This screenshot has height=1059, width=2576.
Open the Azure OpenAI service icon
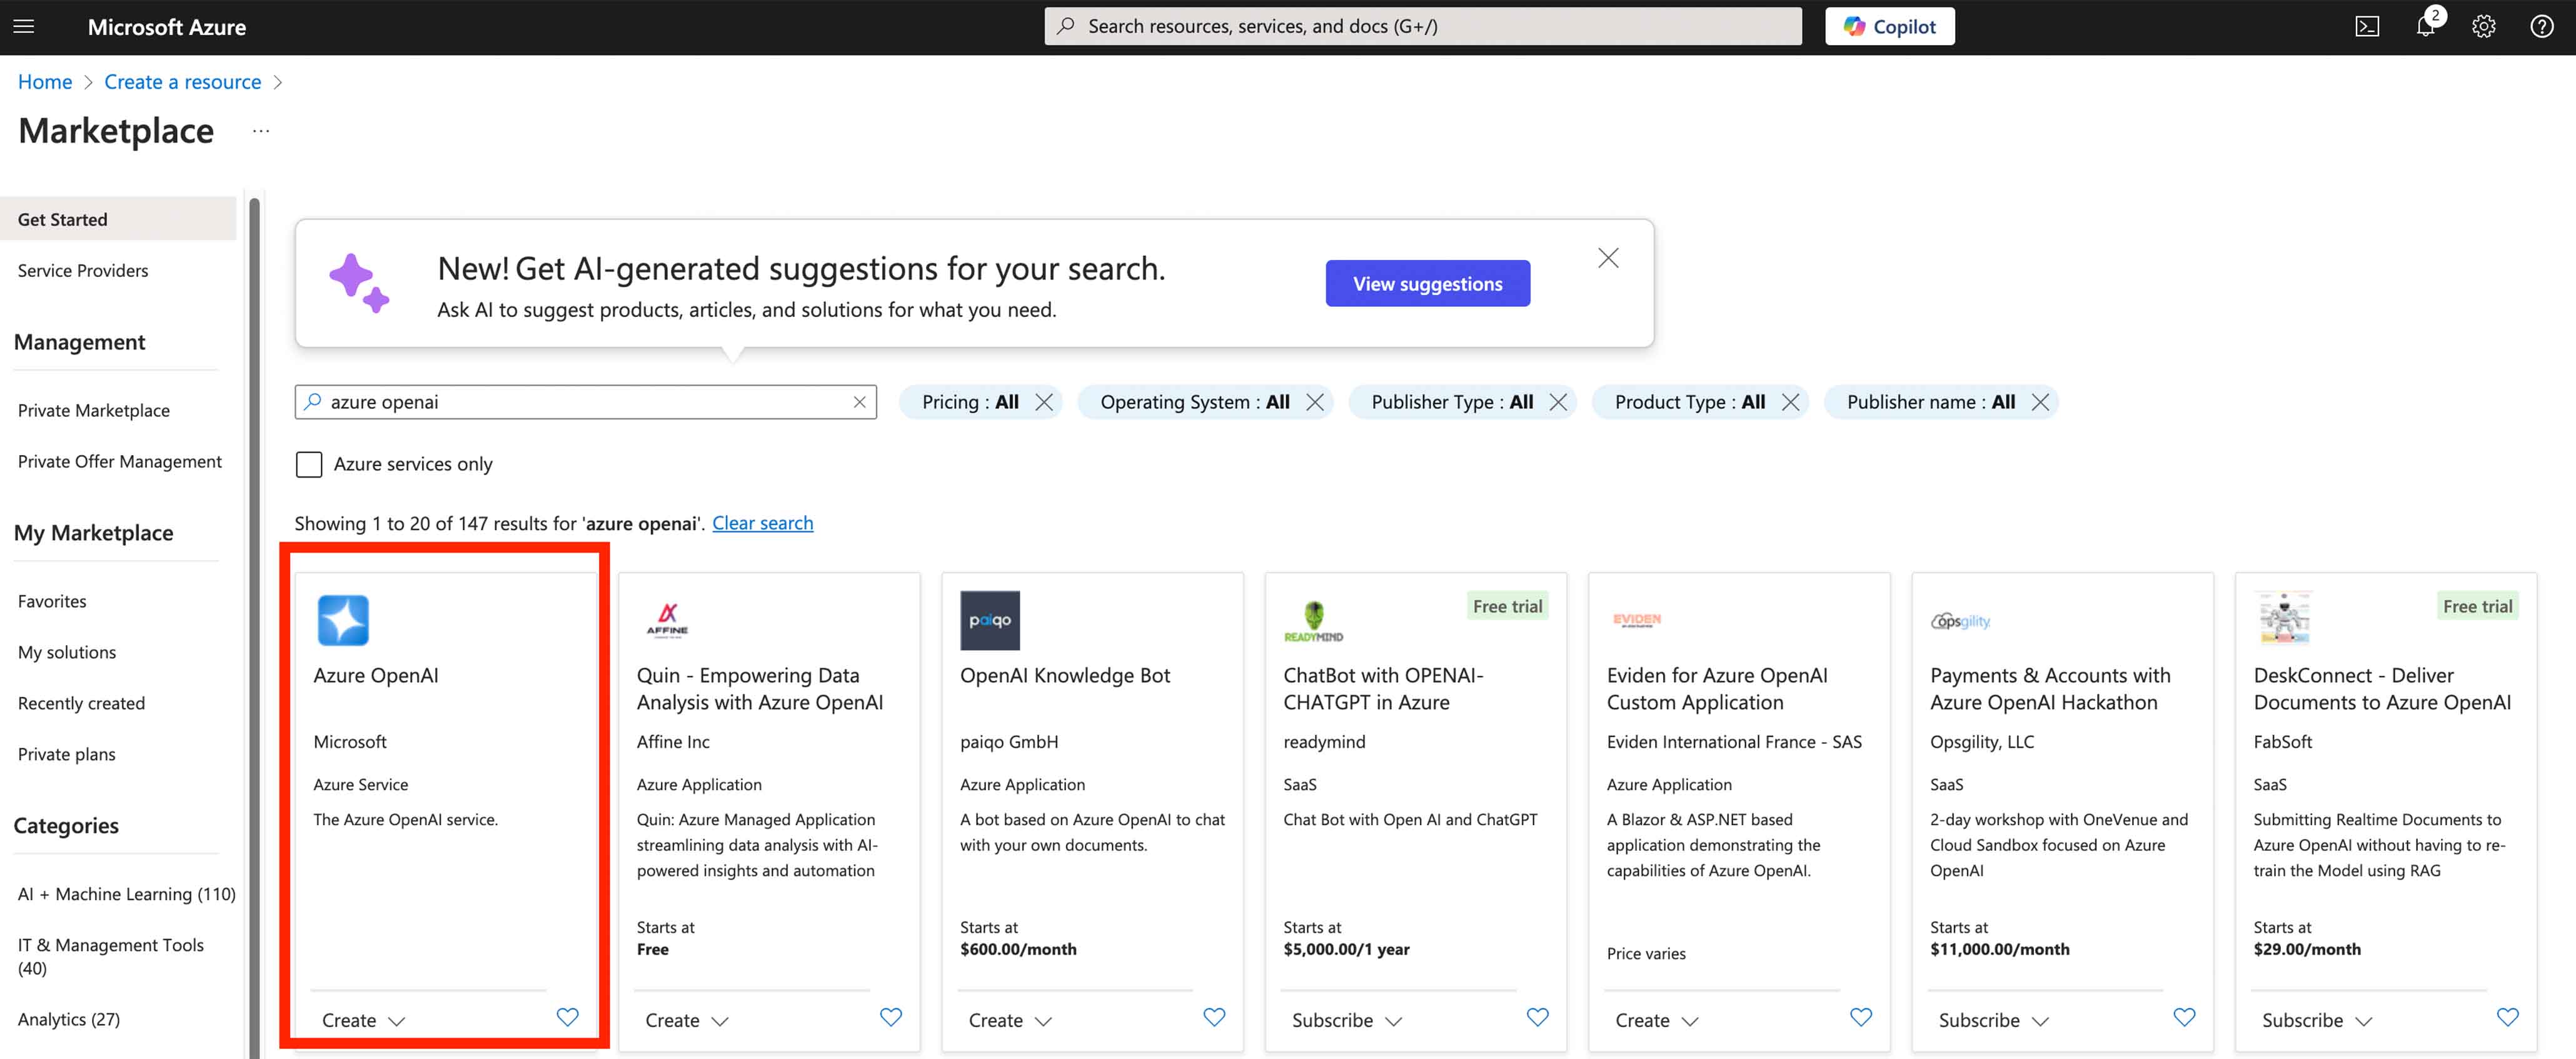point(343,620)
